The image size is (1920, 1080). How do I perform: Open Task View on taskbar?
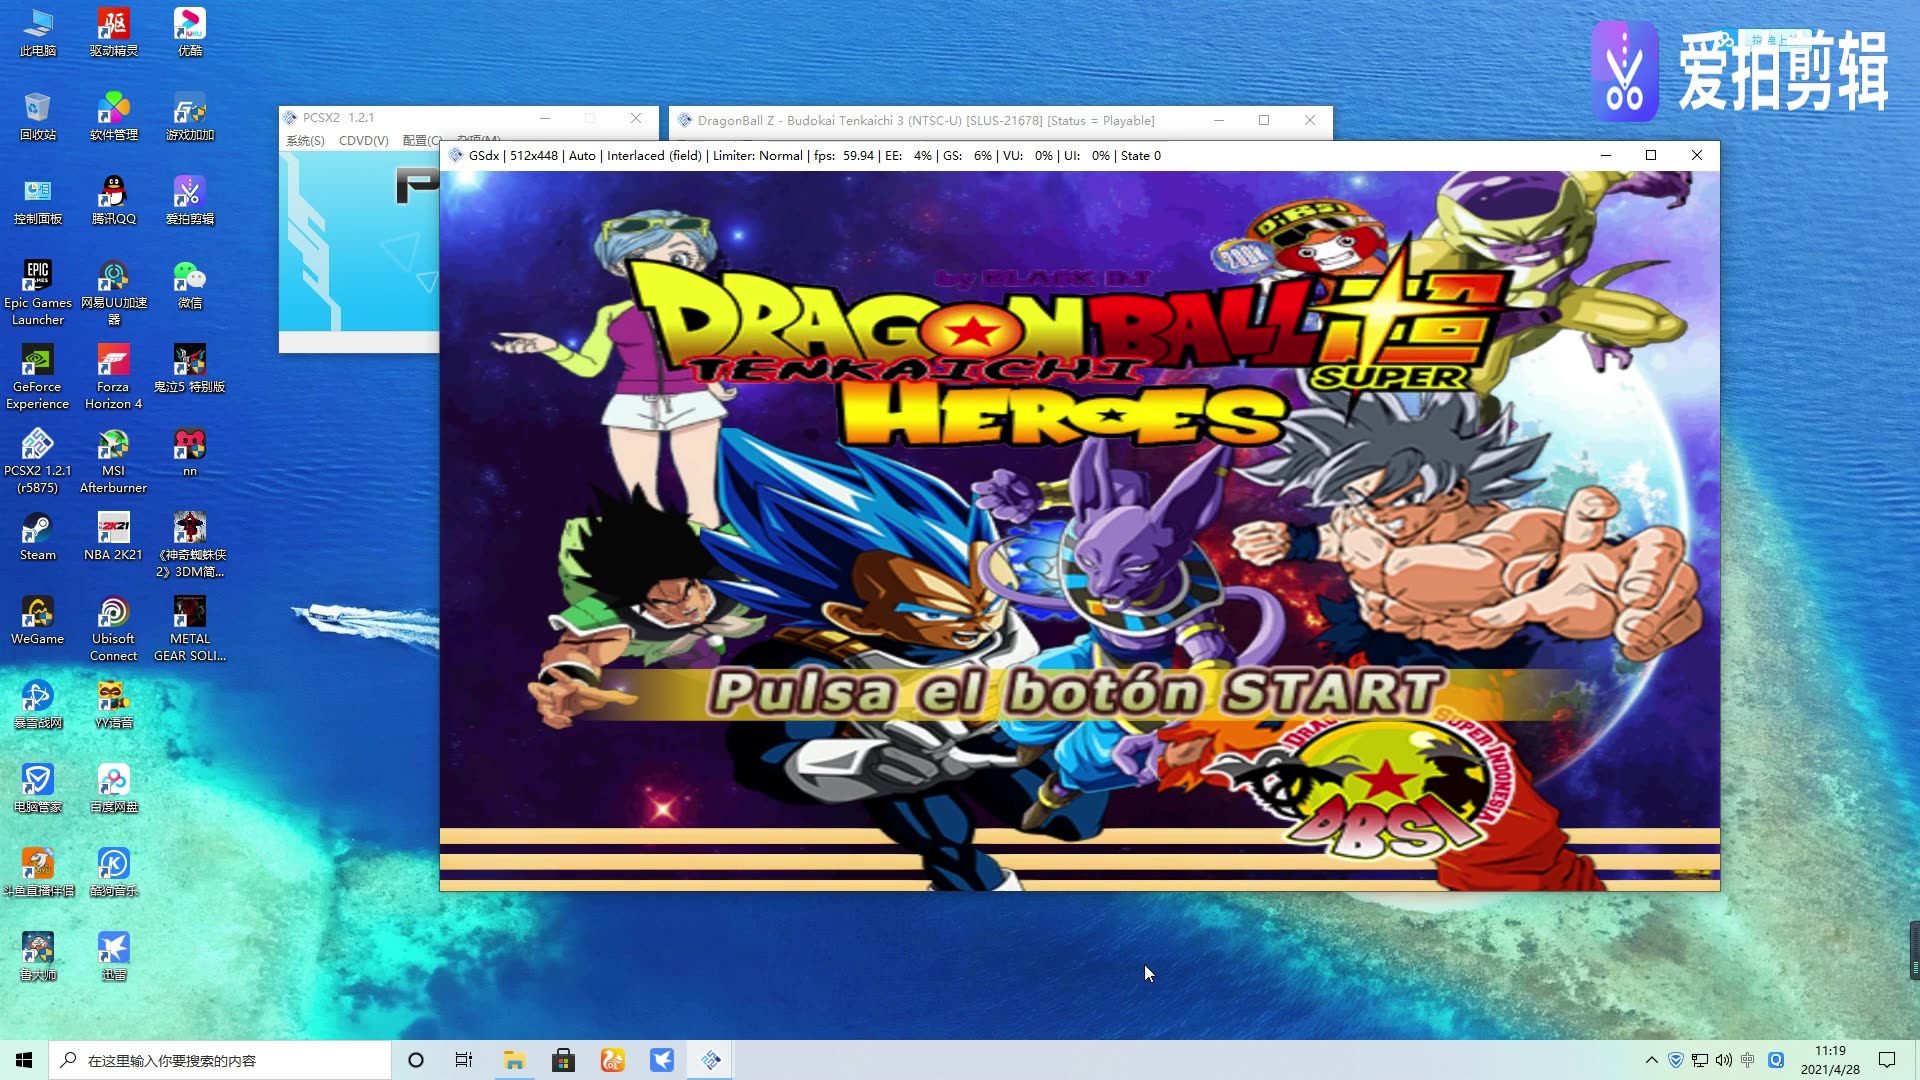tap(464, 1060)
